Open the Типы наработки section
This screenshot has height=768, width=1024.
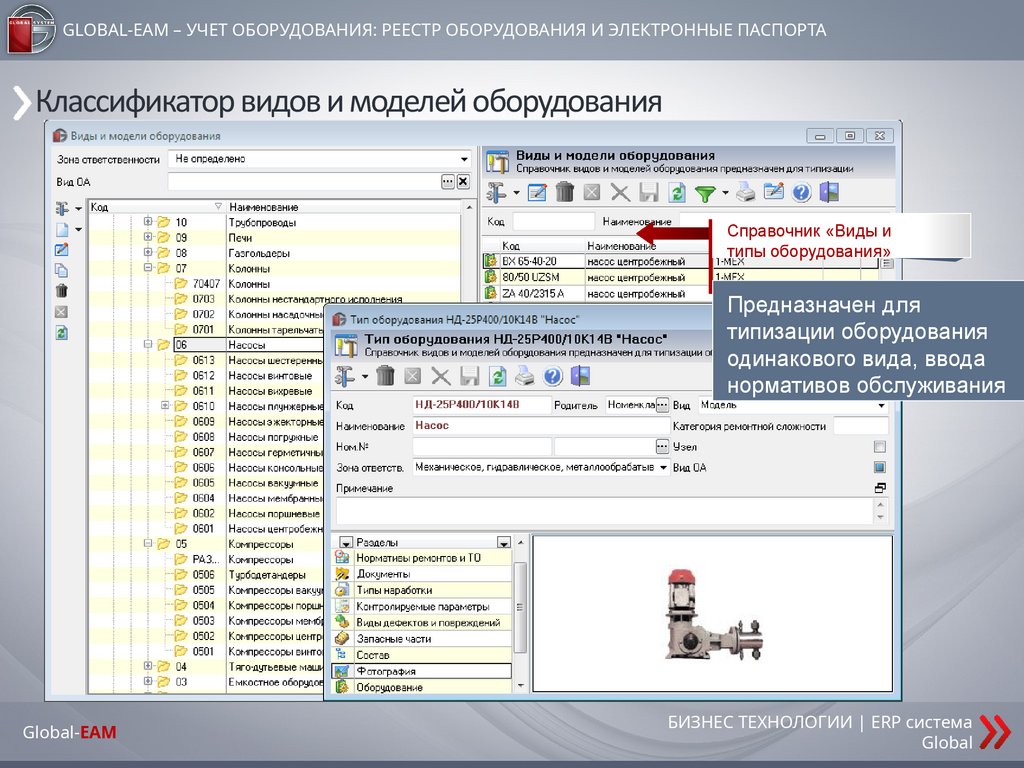click(x=422, y=590)
